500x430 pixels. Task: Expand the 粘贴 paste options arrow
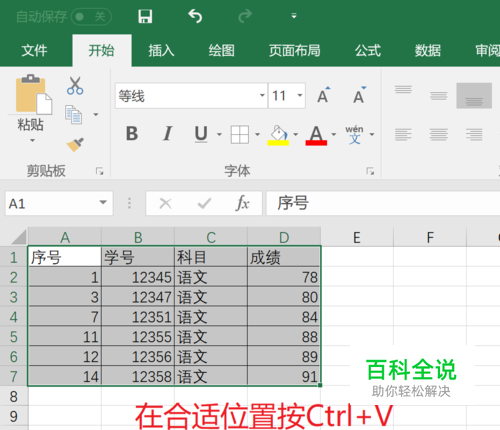32,141
